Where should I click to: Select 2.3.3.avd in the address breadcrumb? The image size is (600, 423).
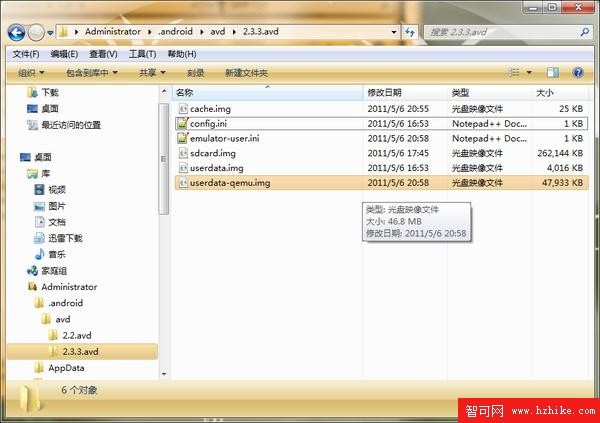click(x=261, y=32)
